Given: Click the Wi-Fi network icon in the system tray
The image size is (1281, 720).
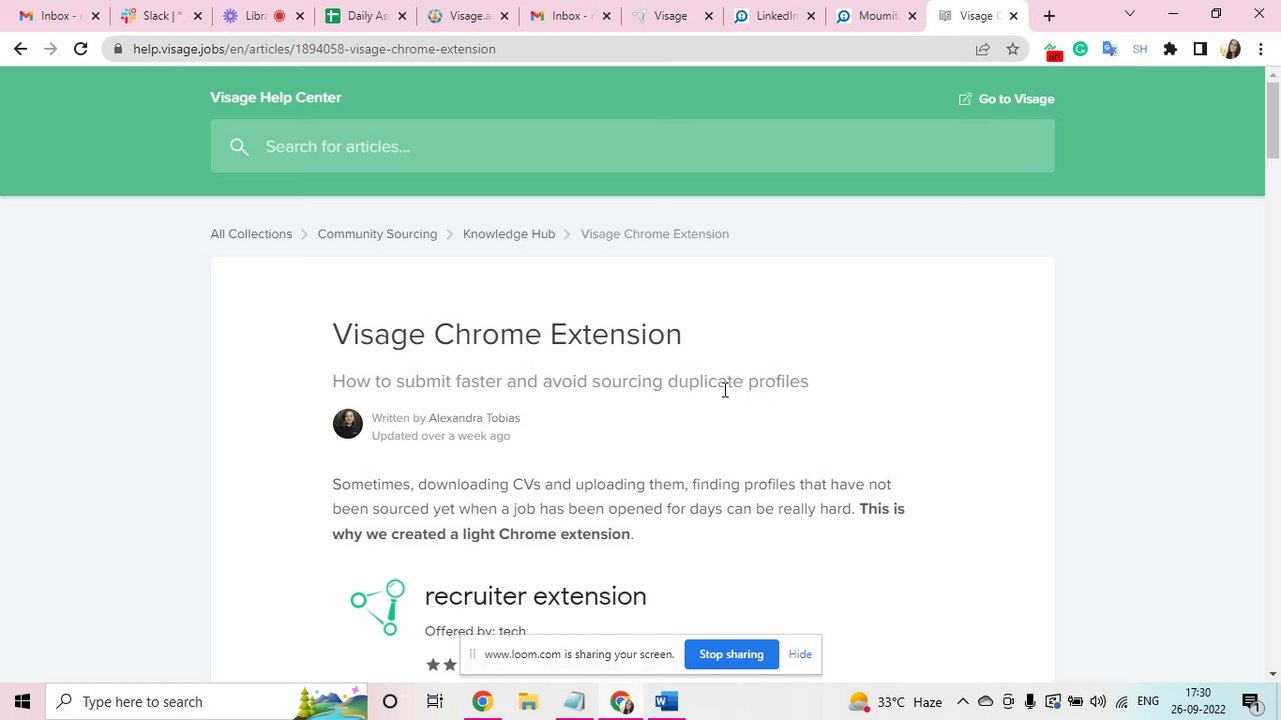Looking at the screenshot, I should [x=1121, y=702].
